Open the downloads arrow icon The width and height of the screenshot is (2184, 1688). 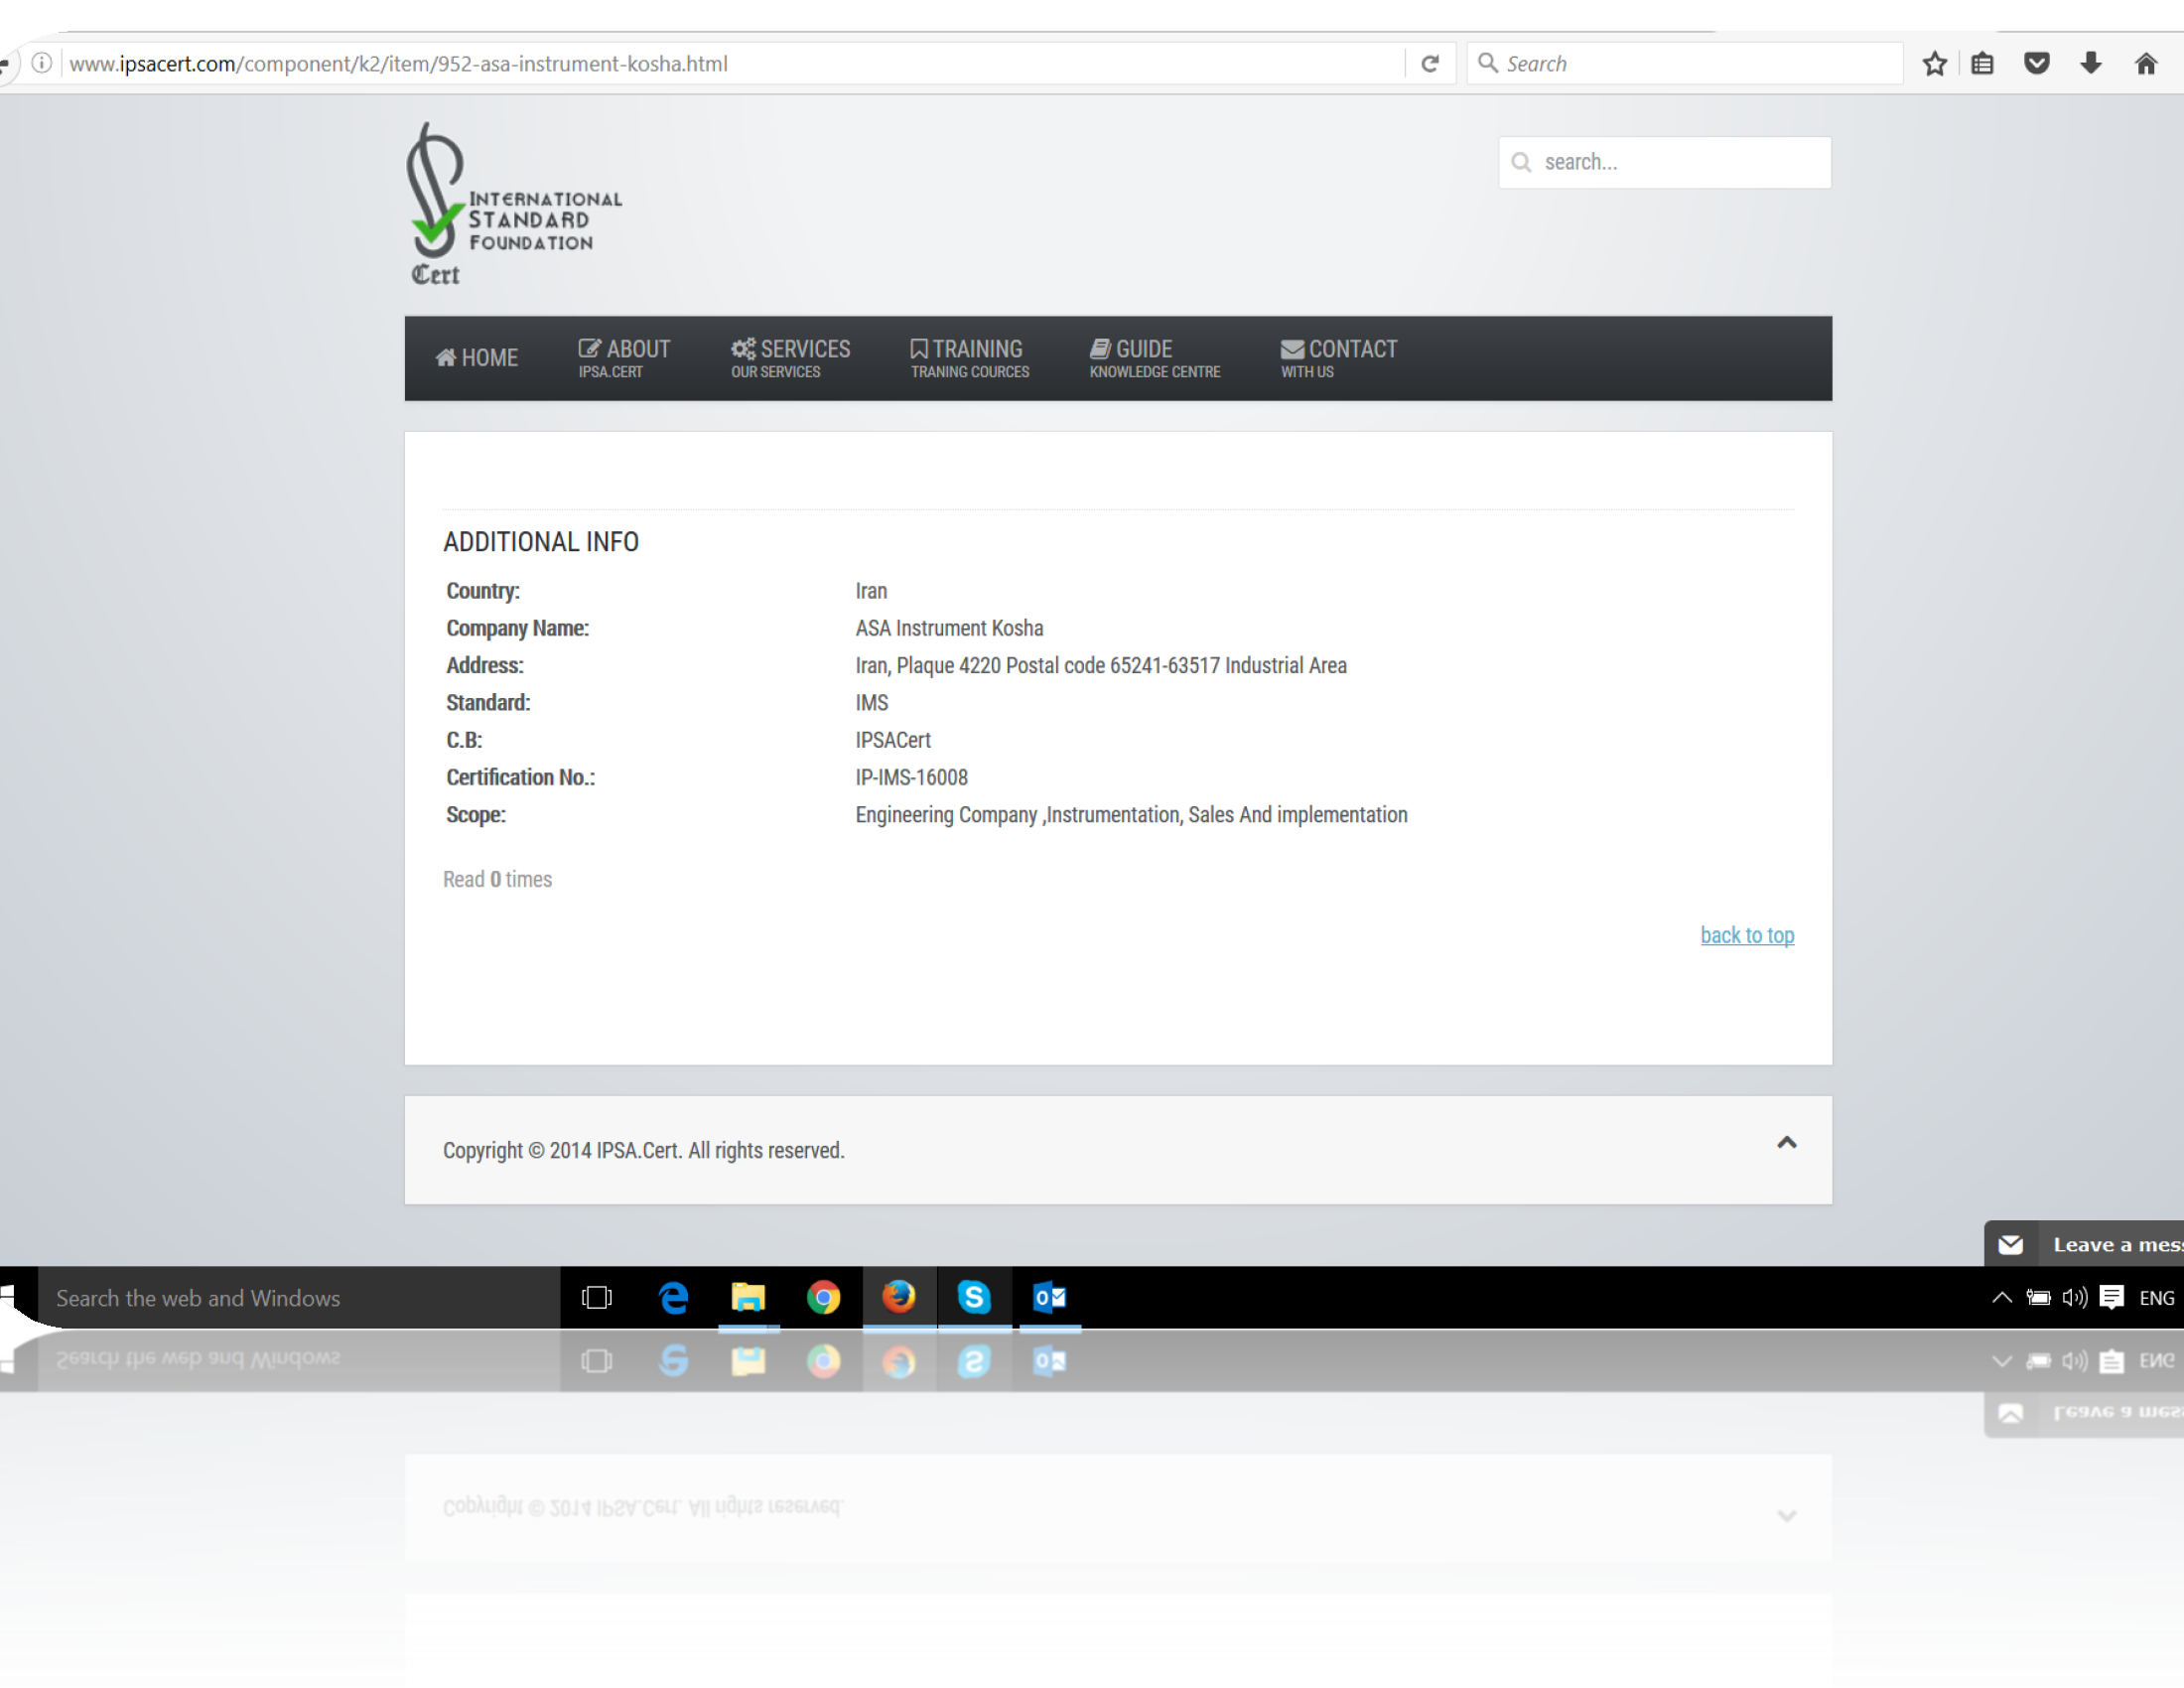[2090, 64]
